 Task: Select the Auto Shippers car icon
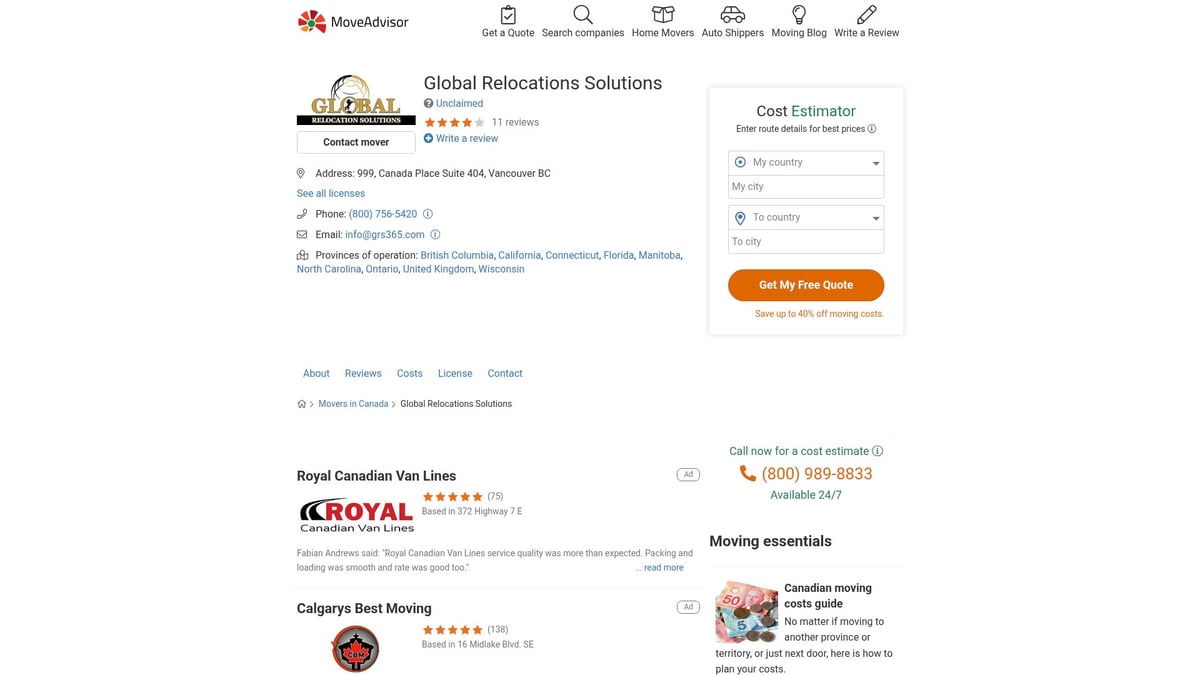click(x=732, y=15)
